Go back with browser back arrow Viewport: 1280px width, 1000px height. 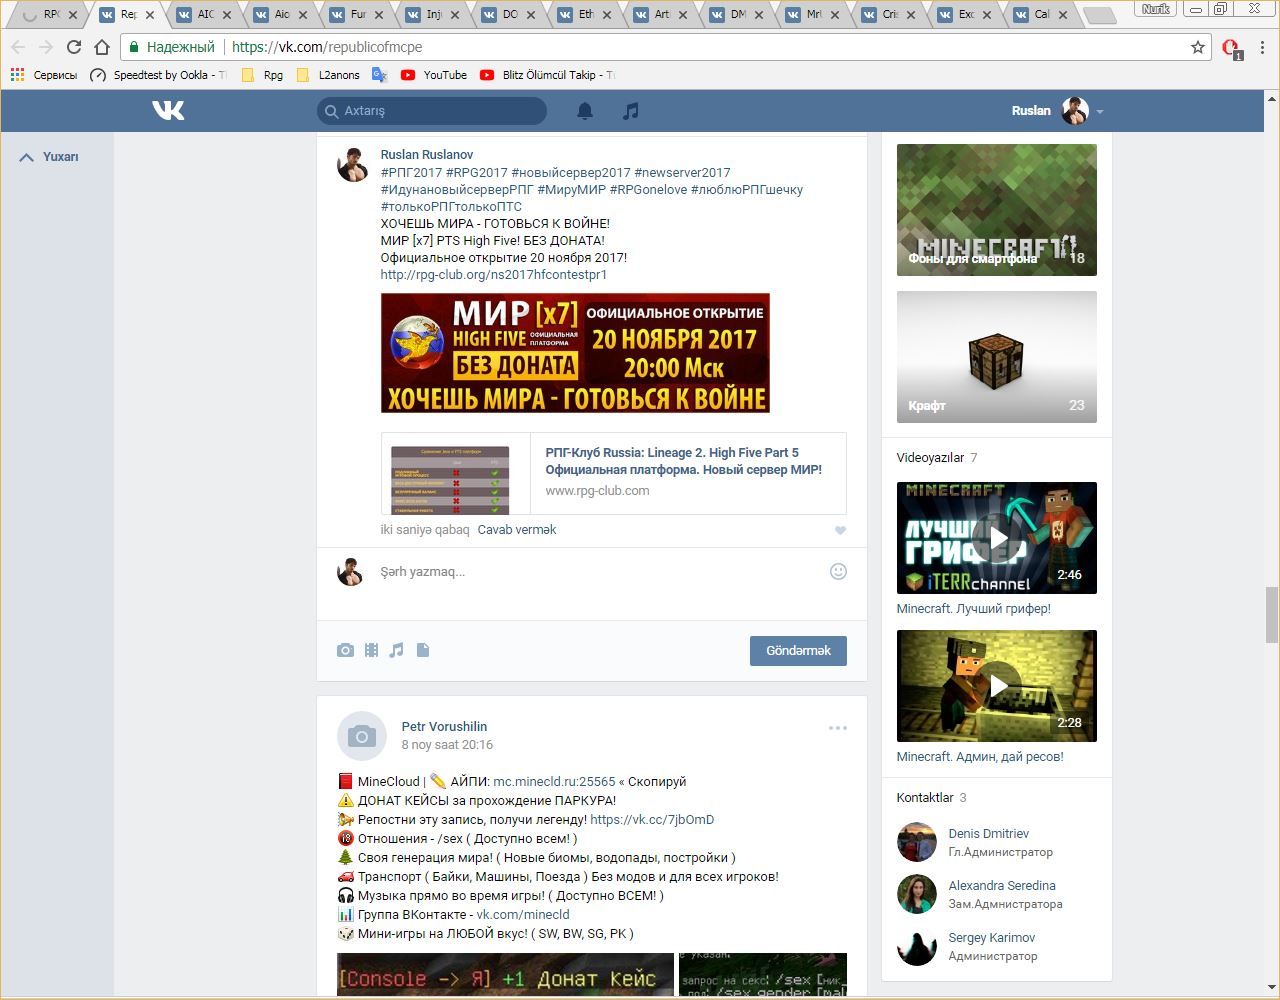(18, 47)
